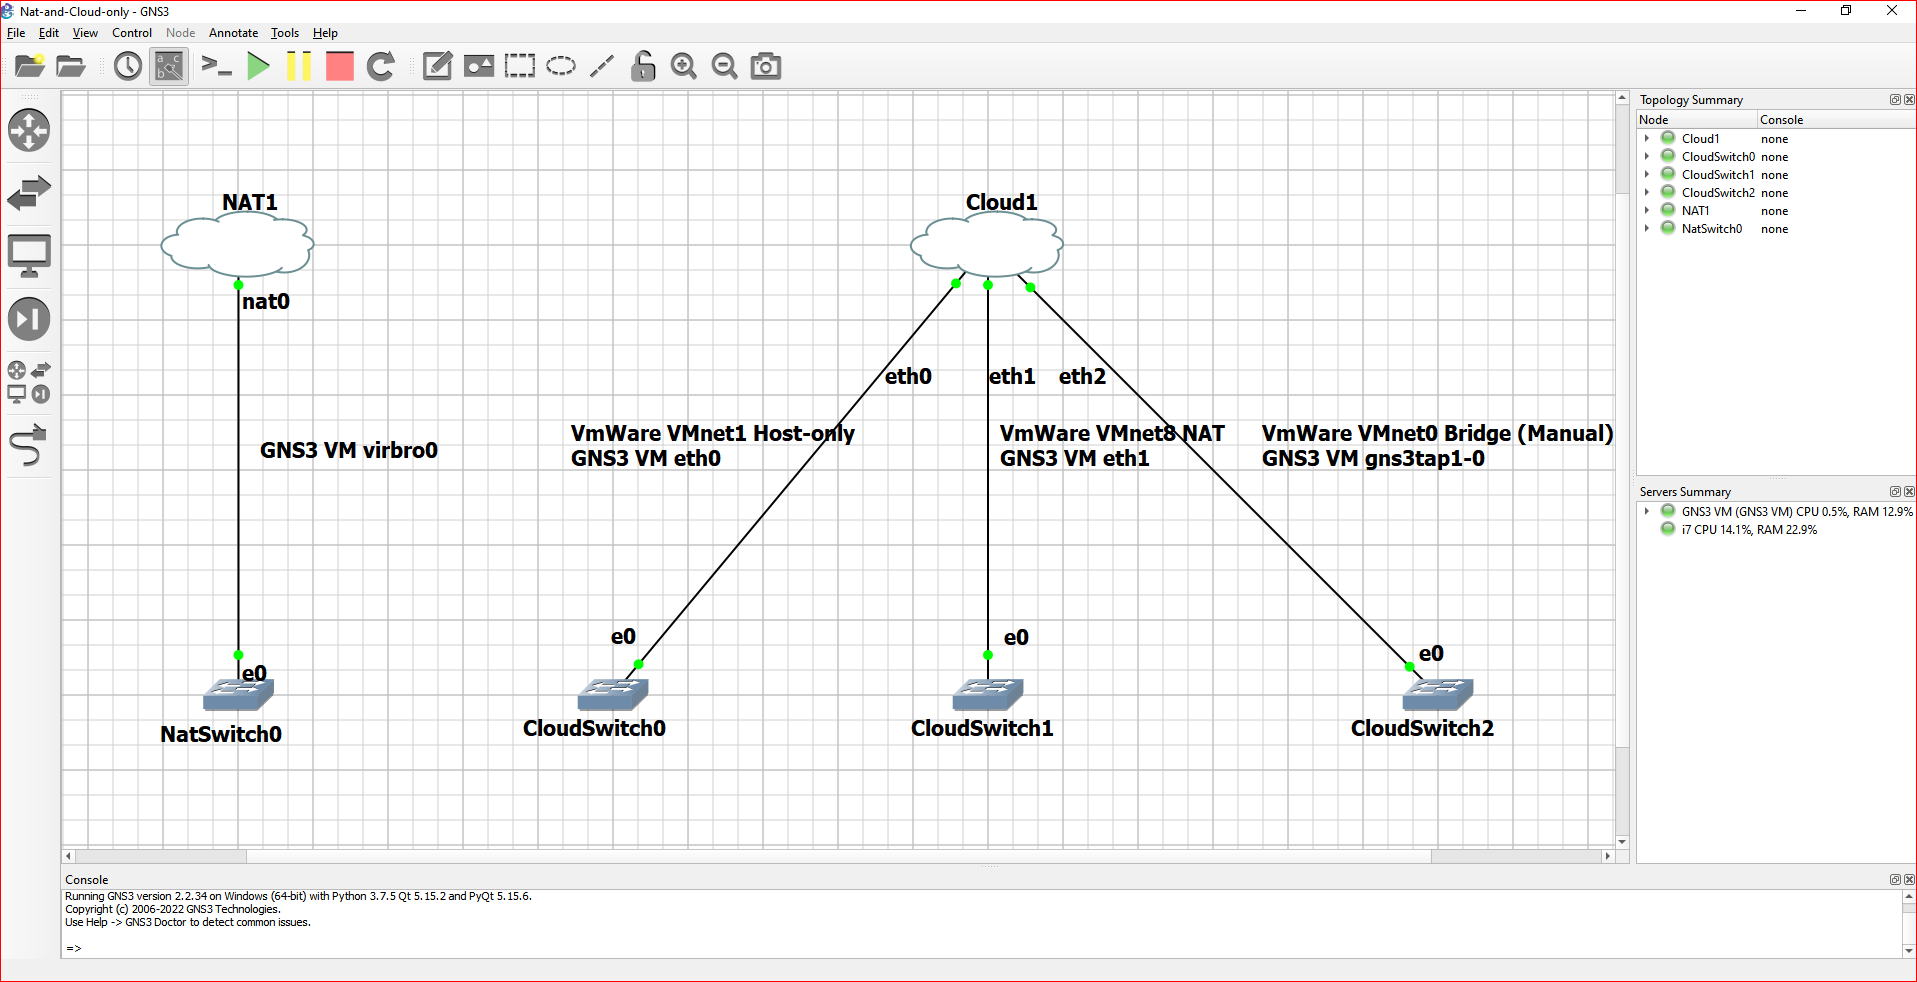Select the CloudSwitch0 switch icon
The image size is (1917, 982).
click(x=613, y=695)
